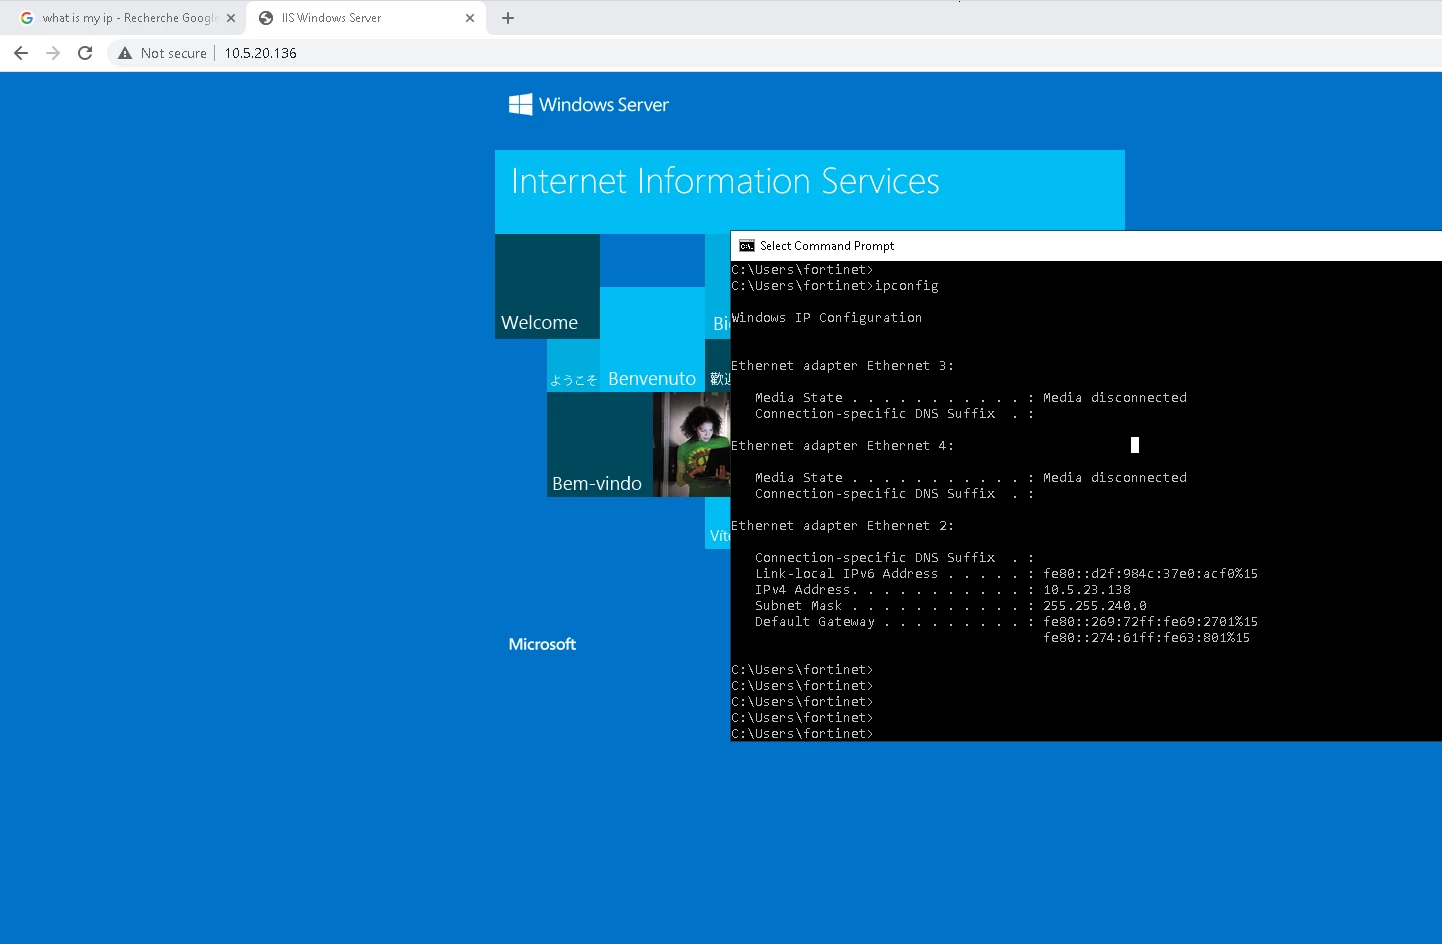Click the white selection cursor block in Command Prompt

1135,445
